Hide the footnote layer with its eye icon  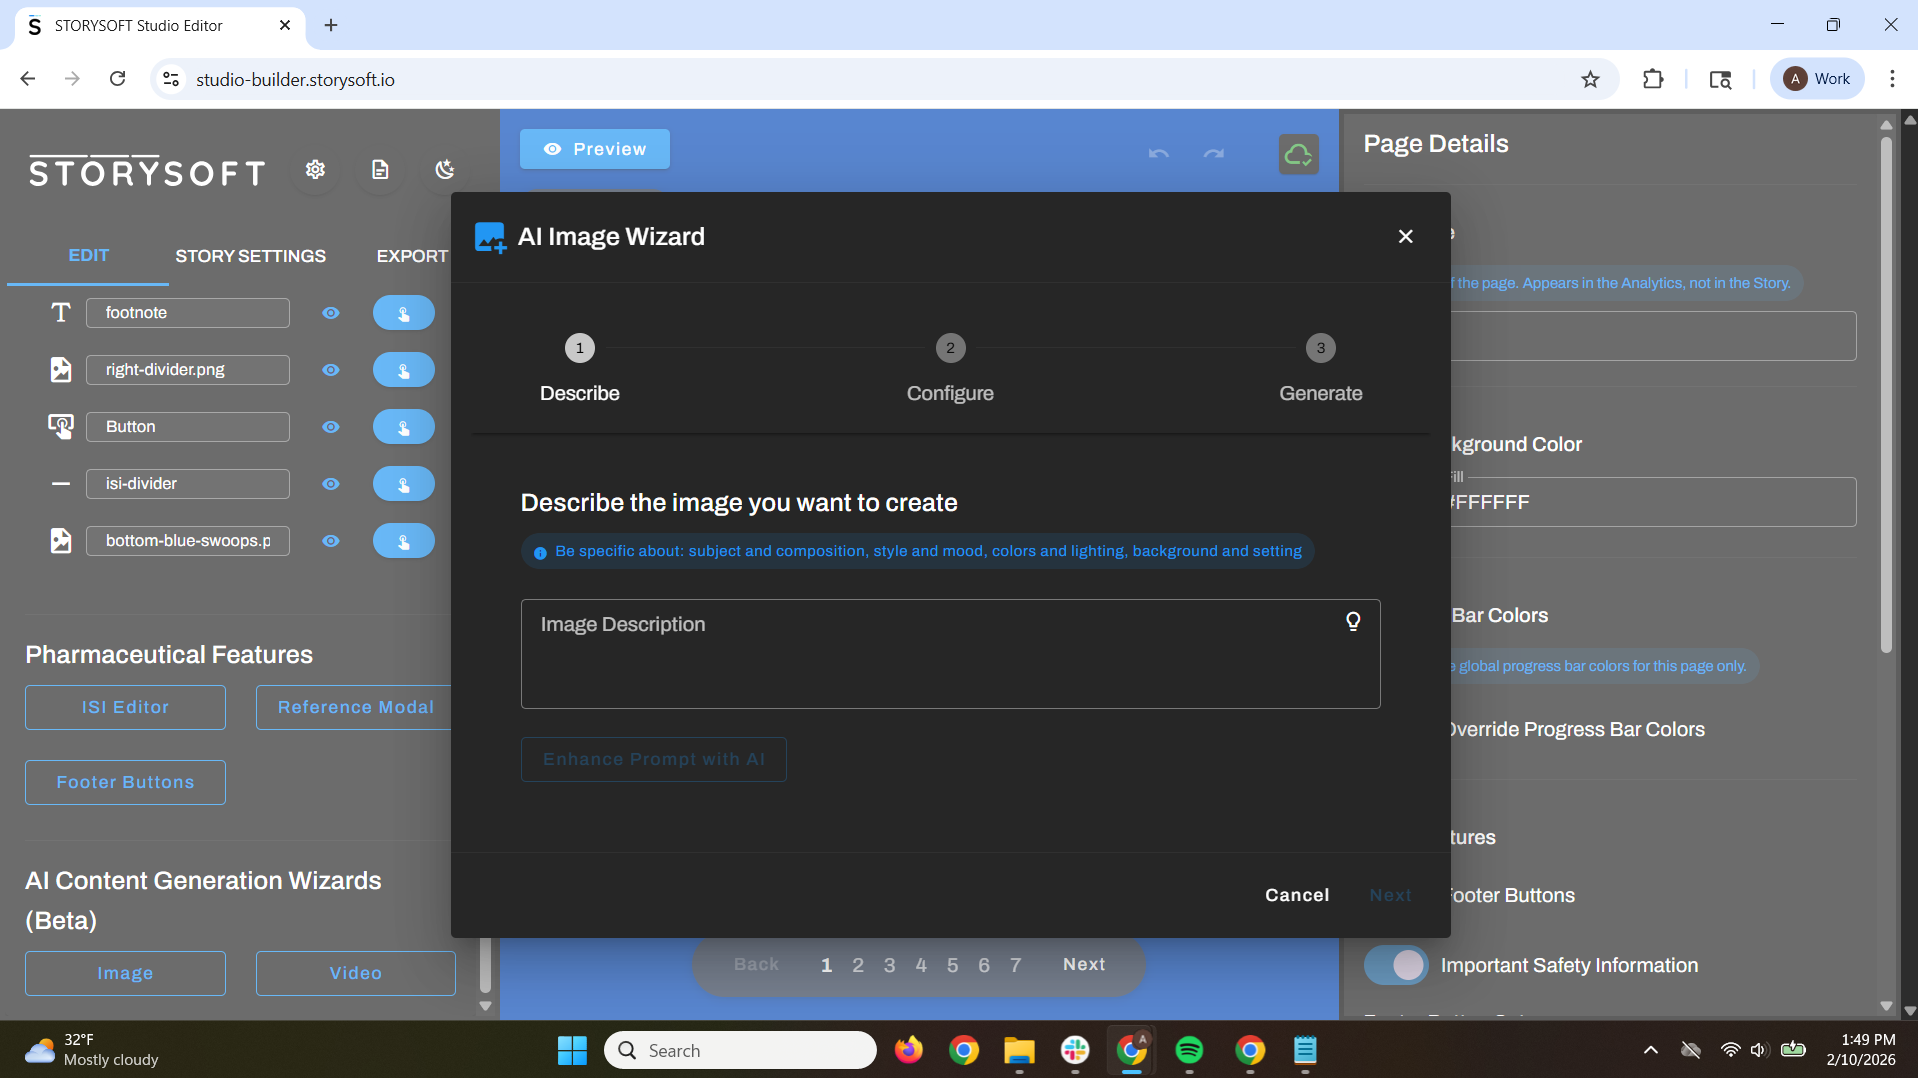pos(330,312)
